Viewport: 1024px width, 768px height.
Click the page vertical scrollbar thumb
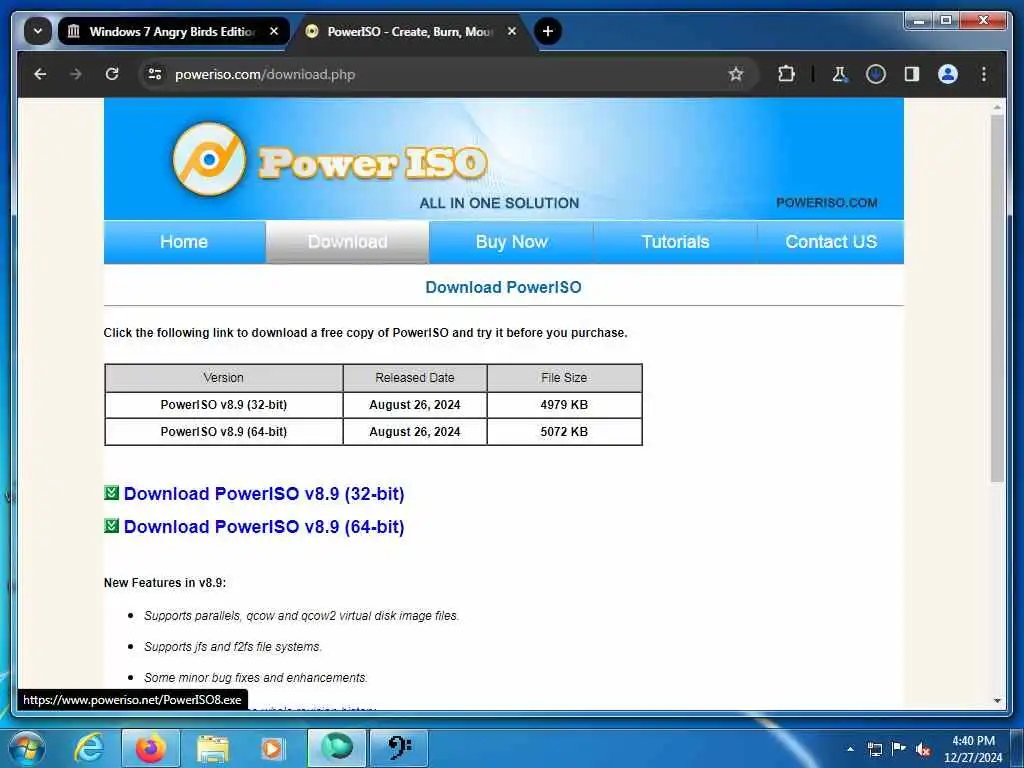[x=997, y=299]
